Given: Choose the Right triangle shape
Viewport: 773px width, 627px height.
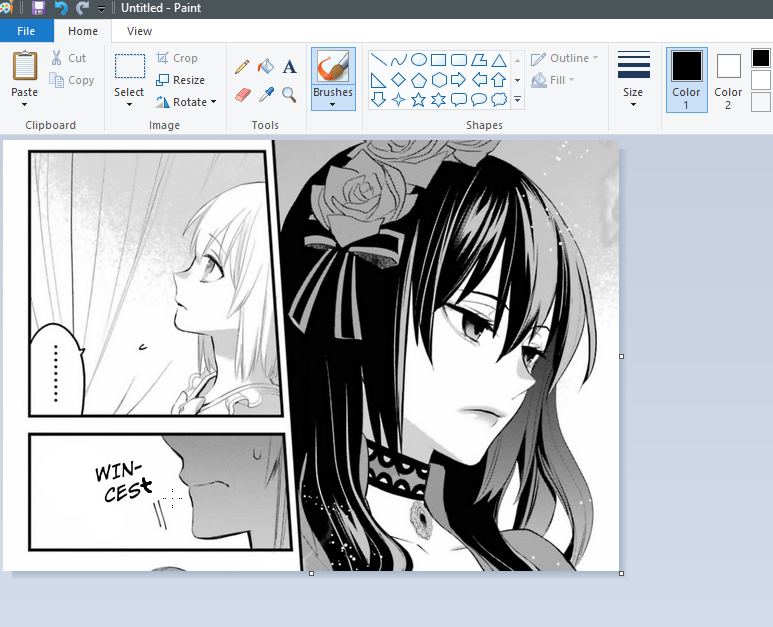Looking at the screenshot, I should tap(378, 79).
